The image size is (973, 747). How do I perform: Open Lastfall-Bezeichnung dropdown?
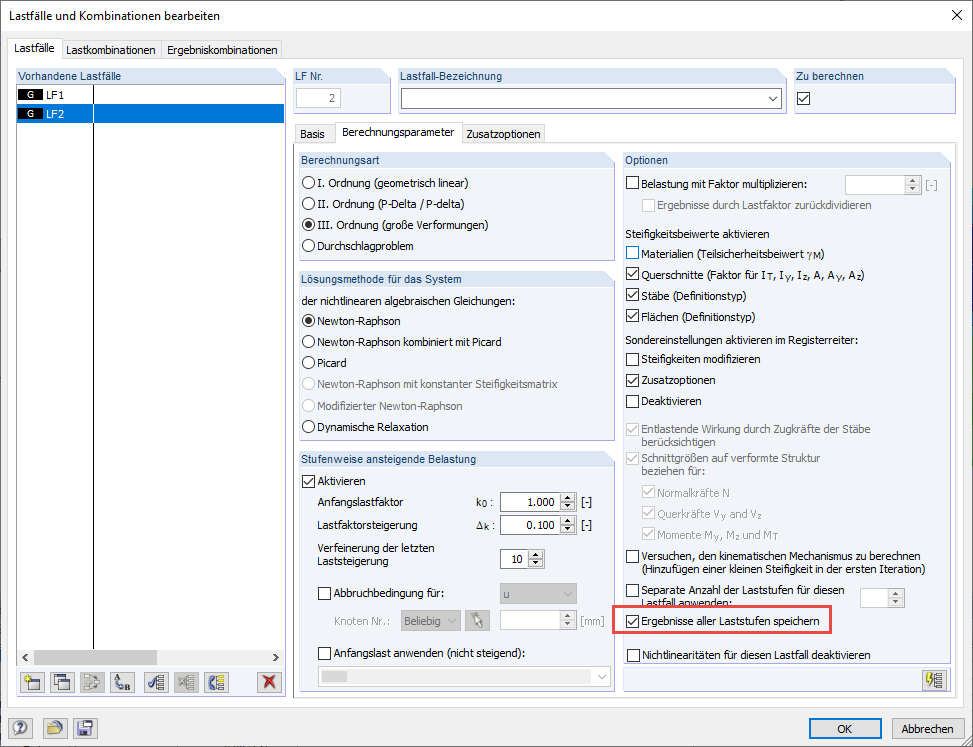pyautogui.click(x=773, y=99)
